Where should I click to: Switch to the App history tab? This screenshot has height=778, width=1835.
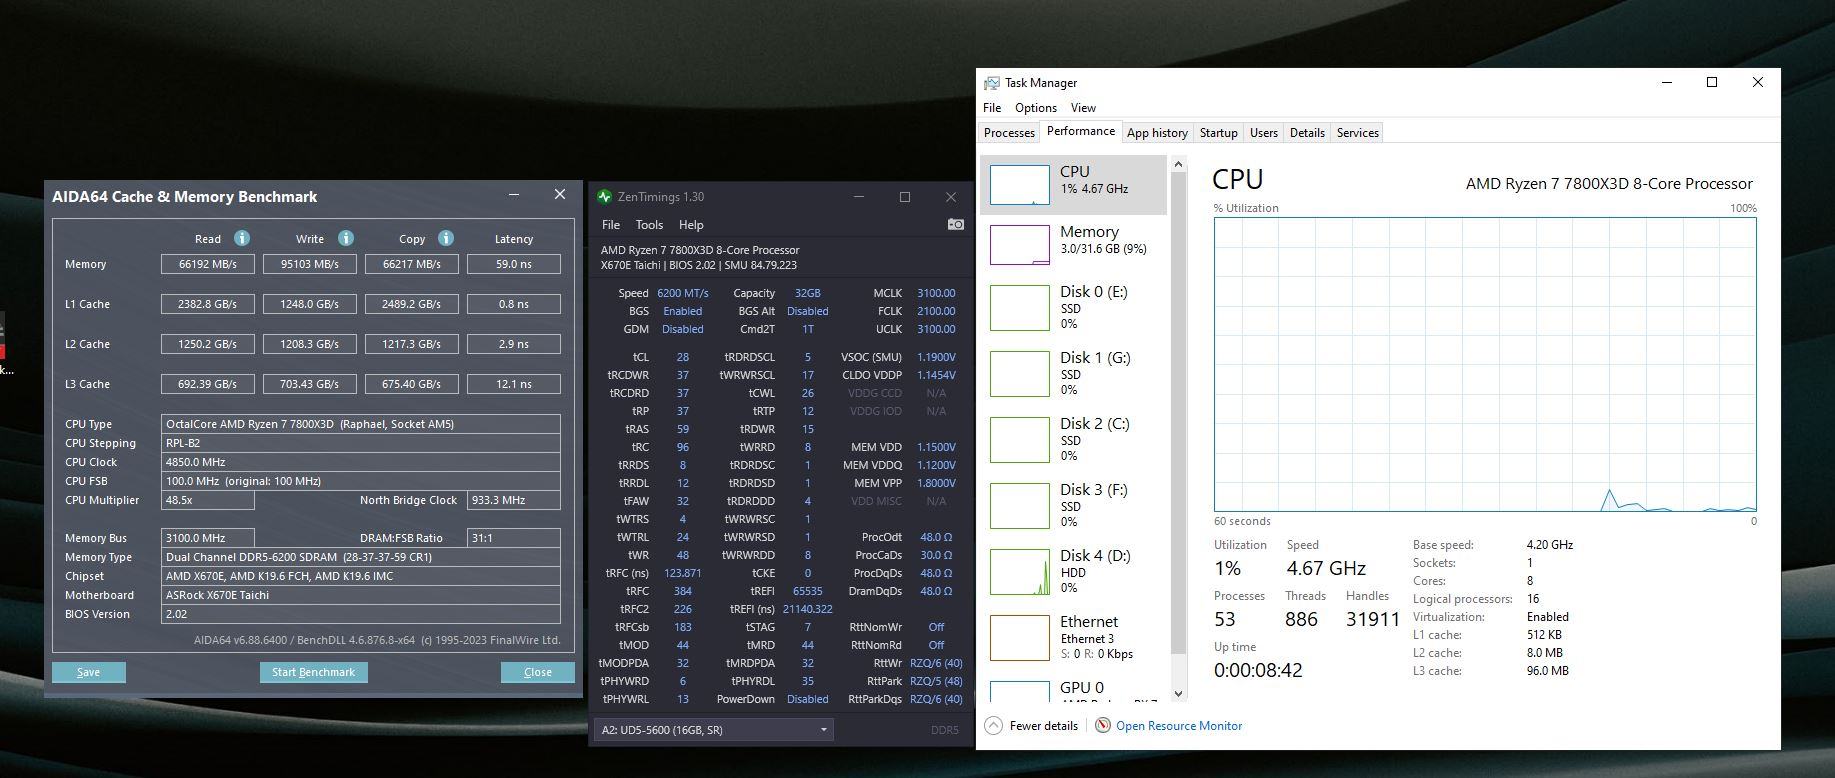click(1157, 133)
